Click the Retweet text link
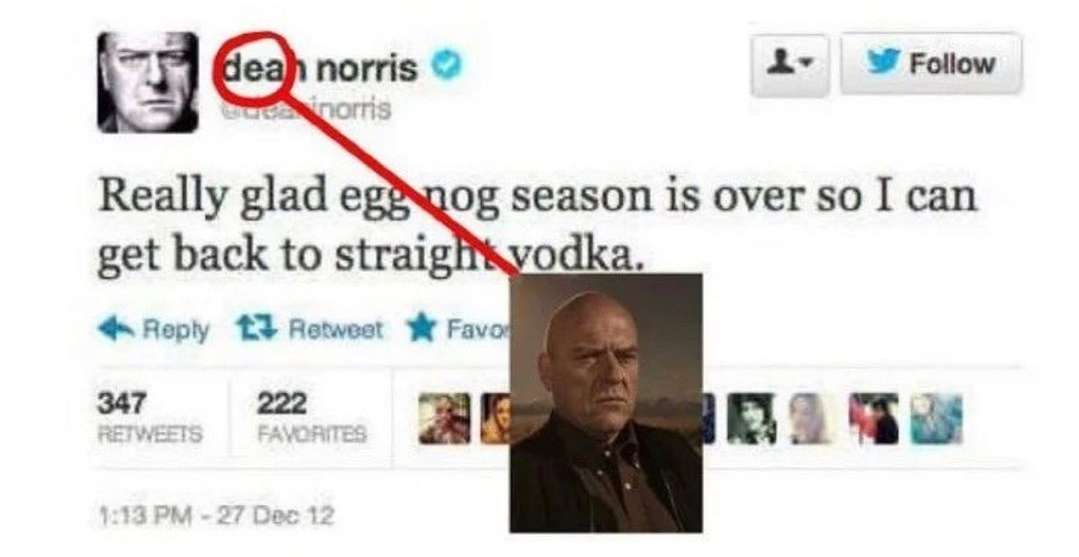The image size is (1079, 557). click(336, 328)
